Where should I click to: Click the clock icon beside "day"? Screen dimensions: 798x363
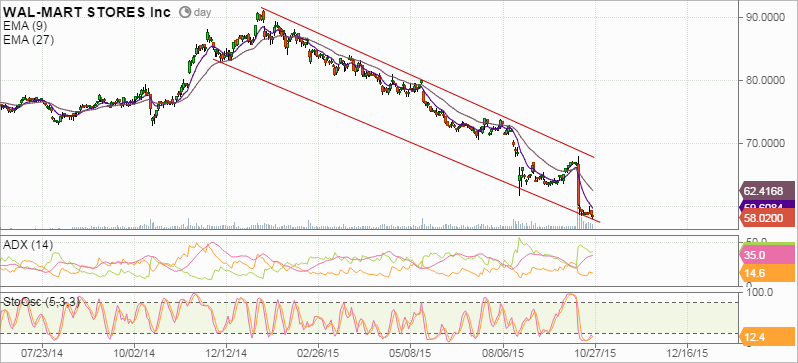(x=186, y=12)
